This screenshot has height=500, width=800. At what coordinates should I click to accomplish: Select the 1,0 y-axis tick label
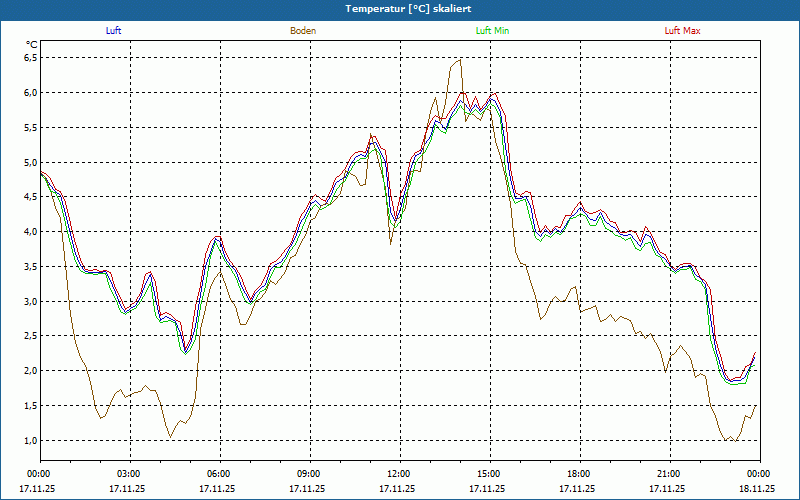[30, 441]
